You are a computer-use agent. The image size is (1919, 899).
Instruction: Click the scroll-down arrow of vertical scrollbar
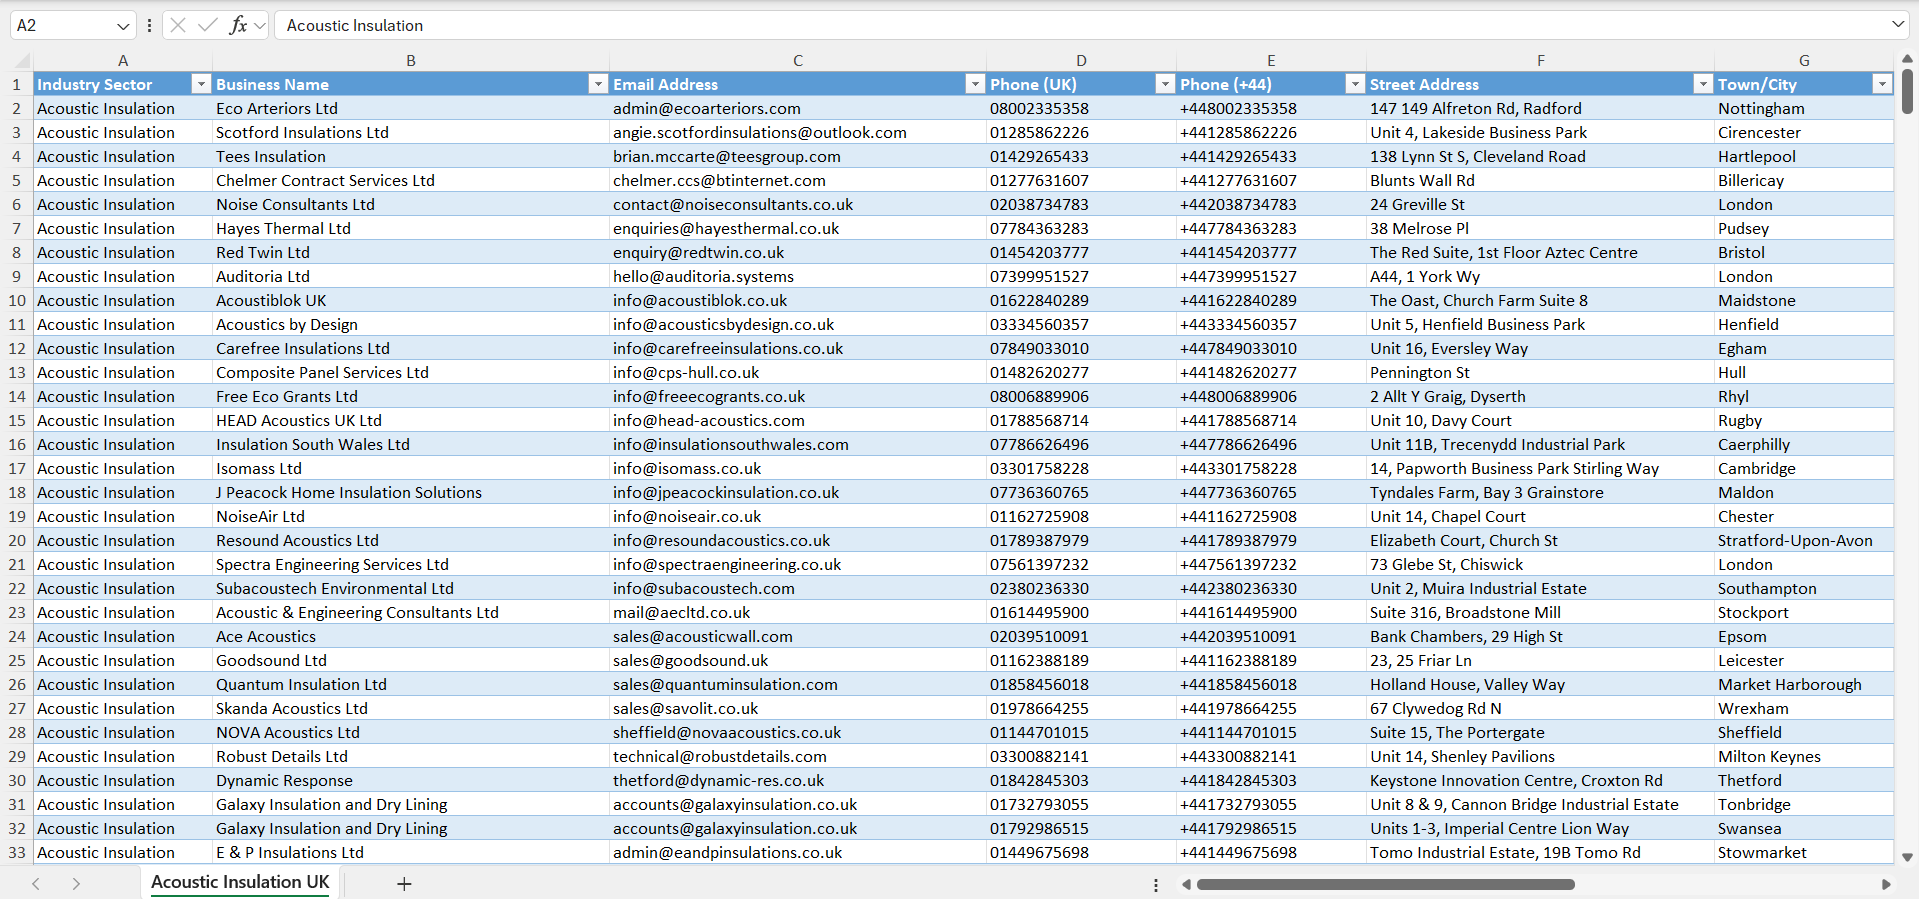1907,857
